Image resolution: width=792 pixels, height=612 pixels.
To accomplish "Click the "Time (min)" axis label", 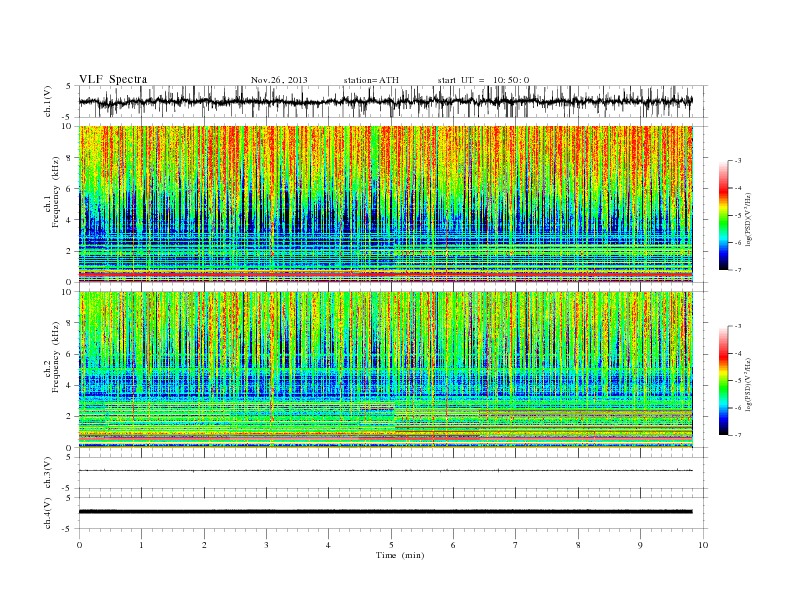I will (400, 555).
